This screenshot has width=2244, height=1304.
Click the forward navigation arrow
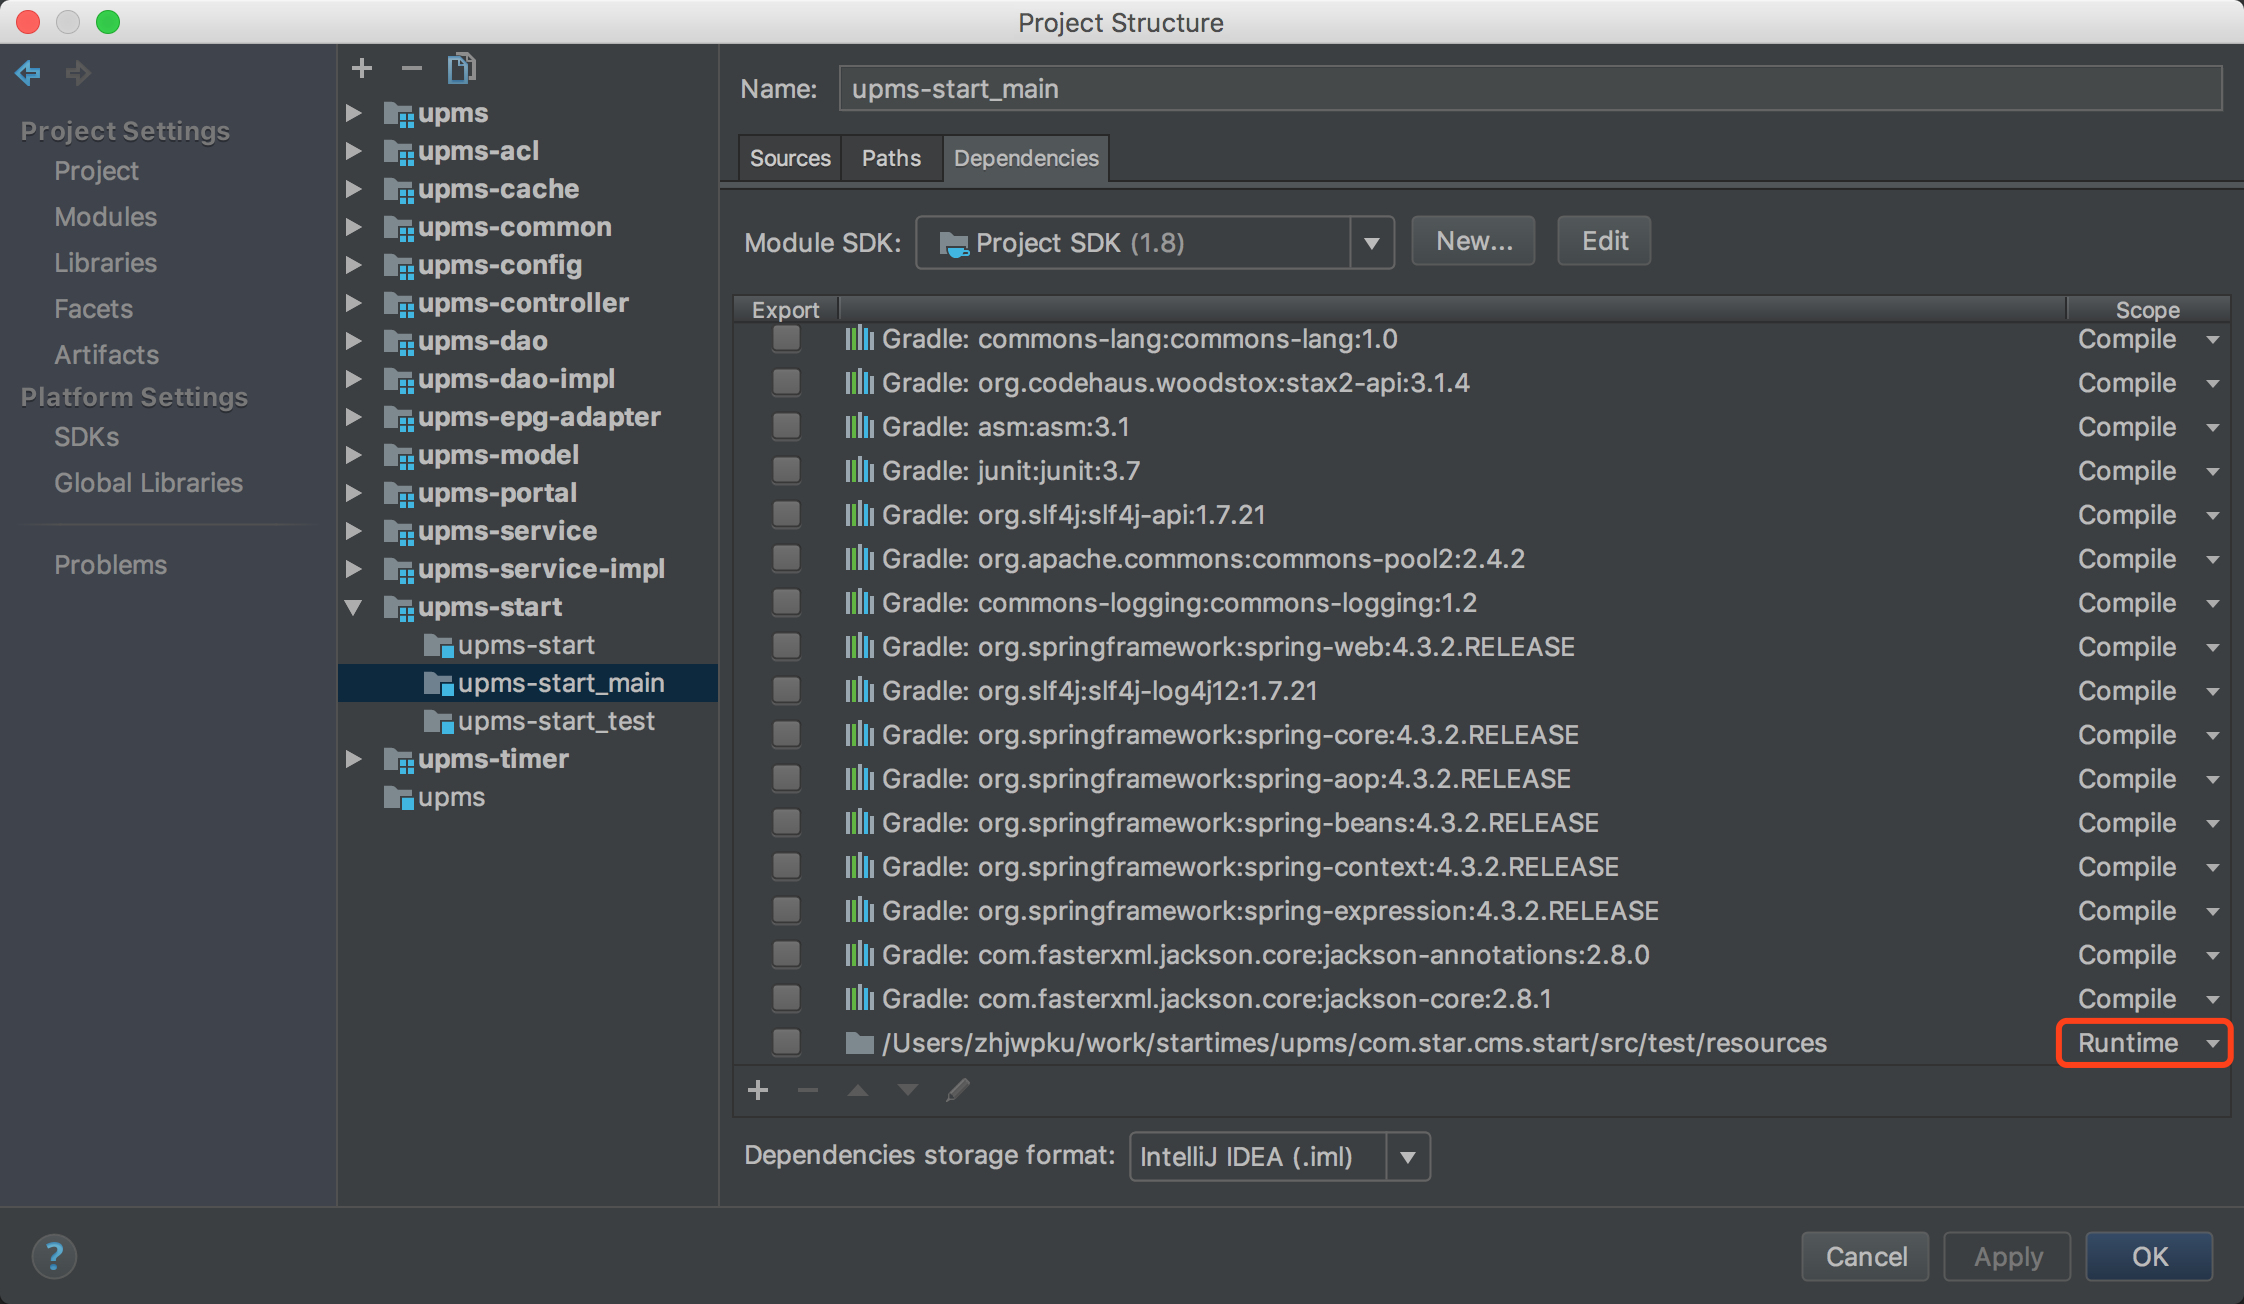click(78, 73)
